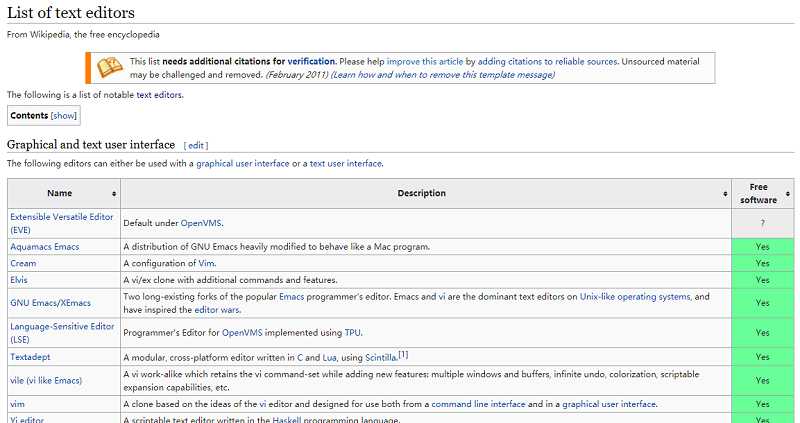The image size is (800, 423).
Task: Open the 'text editors' link in intro sentence
Action: tap(159, 95)
